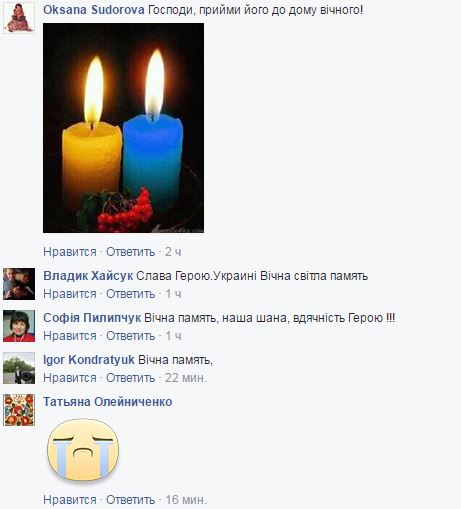This screenshot has width=461, height=509.
Task: Visit Владик Хайсук's profile via name
Action: [88, 276]
